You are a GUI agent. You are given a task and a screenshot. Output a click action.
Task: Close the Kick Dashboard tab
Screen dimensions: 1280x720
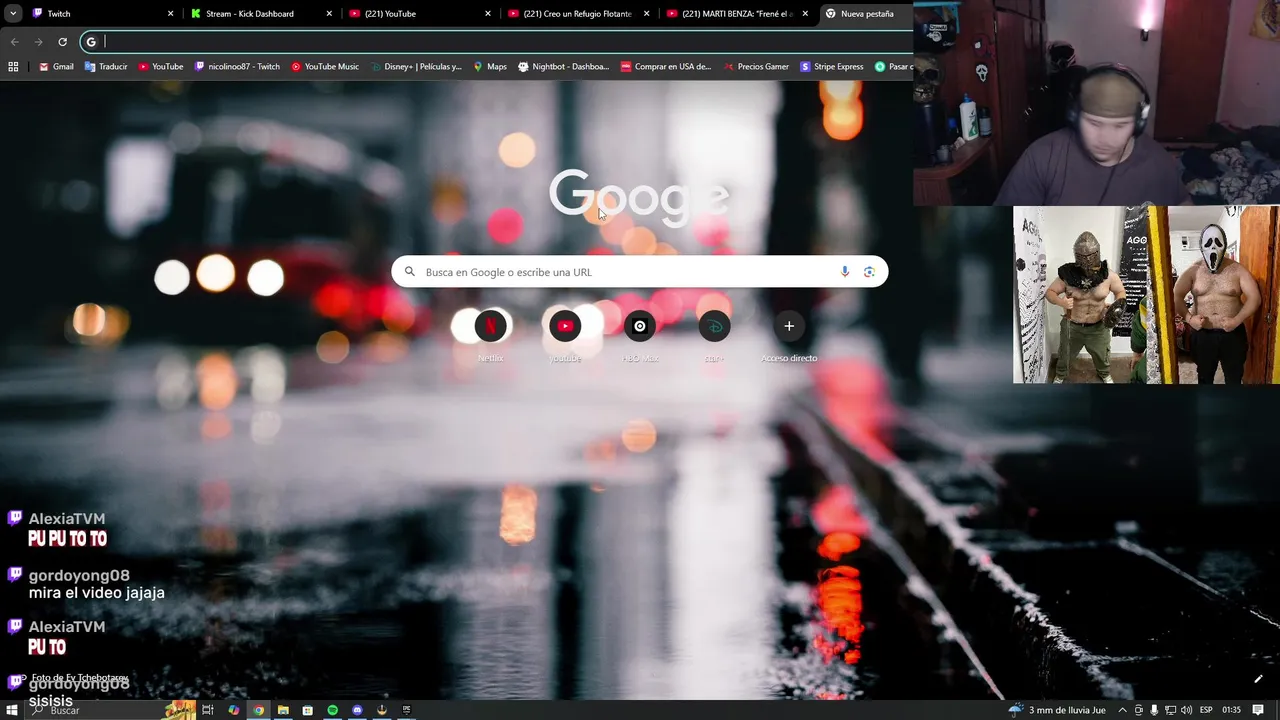329,14
